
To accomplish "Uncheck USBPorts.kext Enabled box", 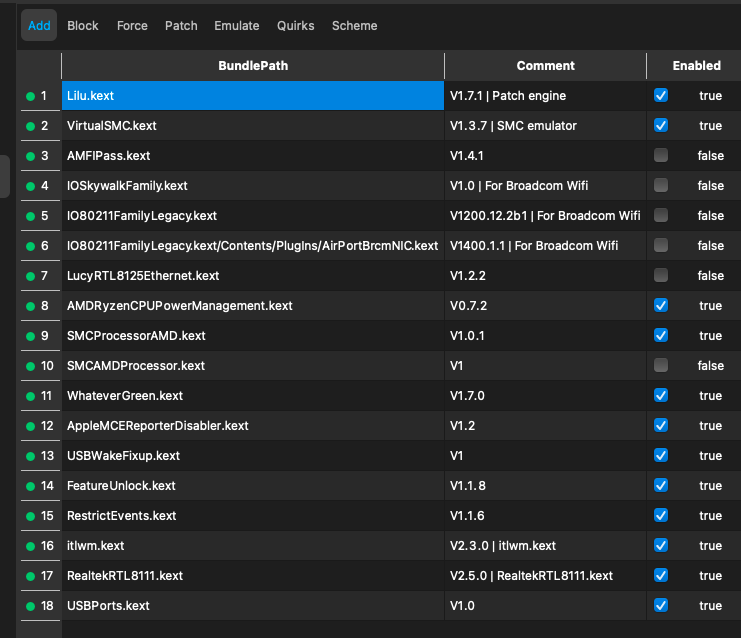I will (661, 605).
